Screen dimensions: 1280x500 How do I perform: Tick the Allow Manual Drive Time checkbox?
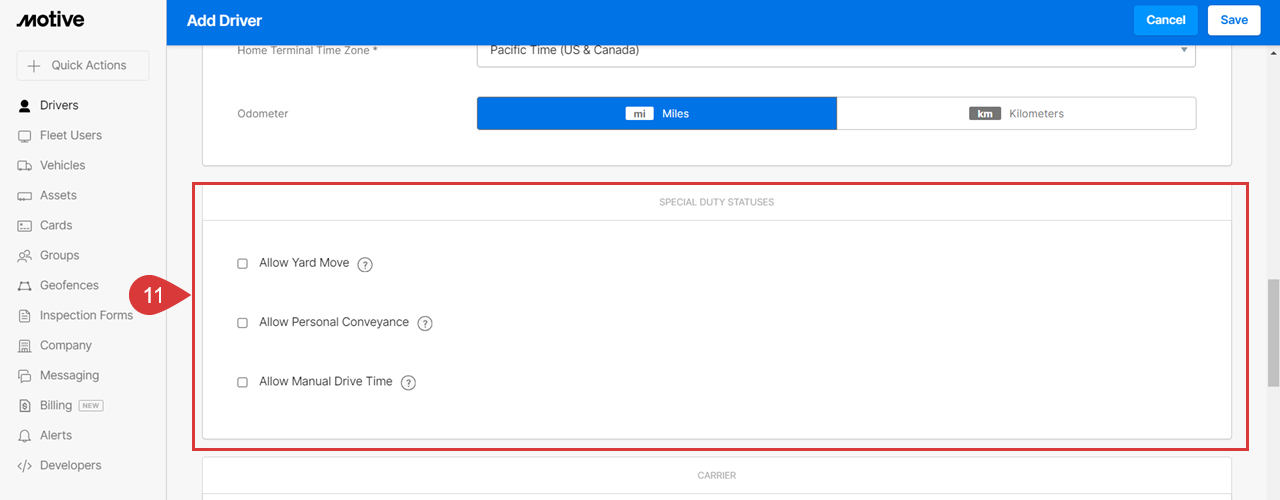tap(242, 382)
